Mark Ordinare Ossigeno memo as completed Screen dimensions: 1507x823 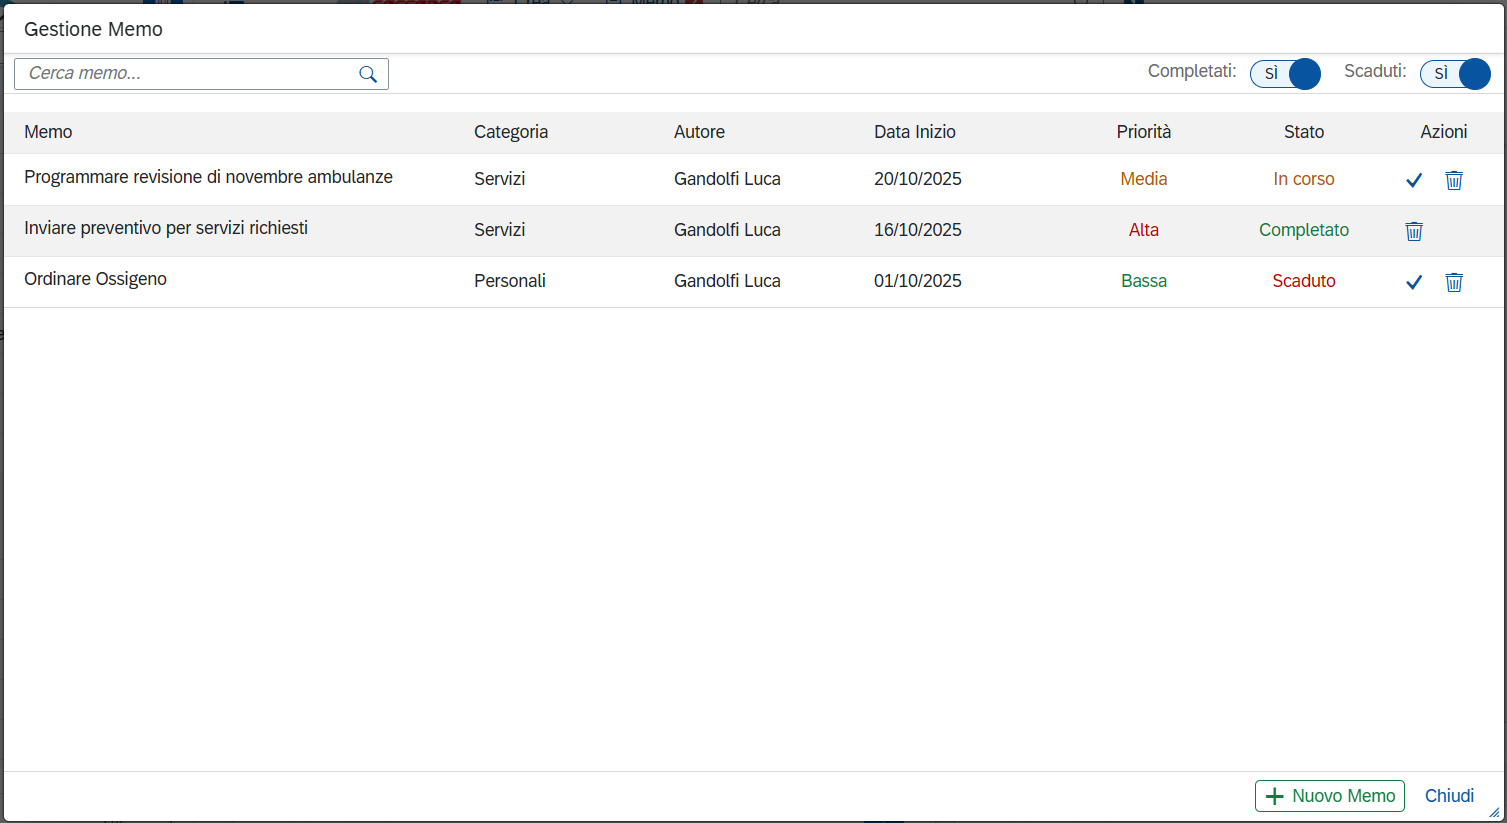point(1413,282)
